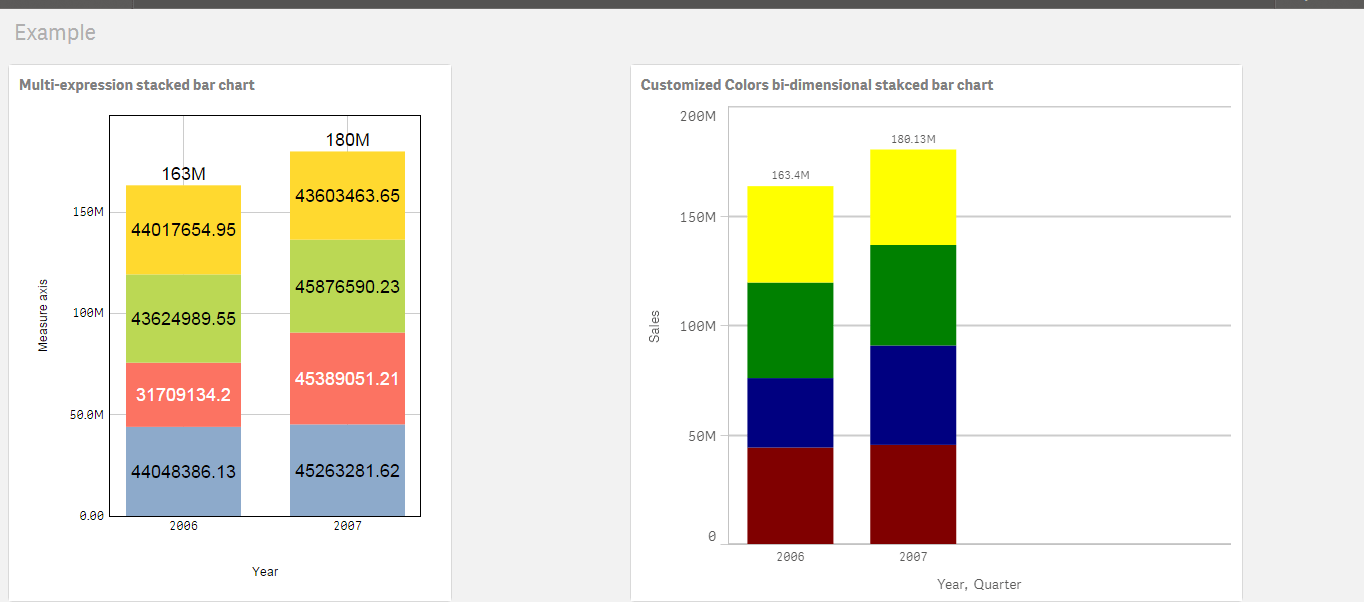Click the dark red base segment under 163.4M
The height and width of the screenshot is (602, 1364).
(790, 495)
